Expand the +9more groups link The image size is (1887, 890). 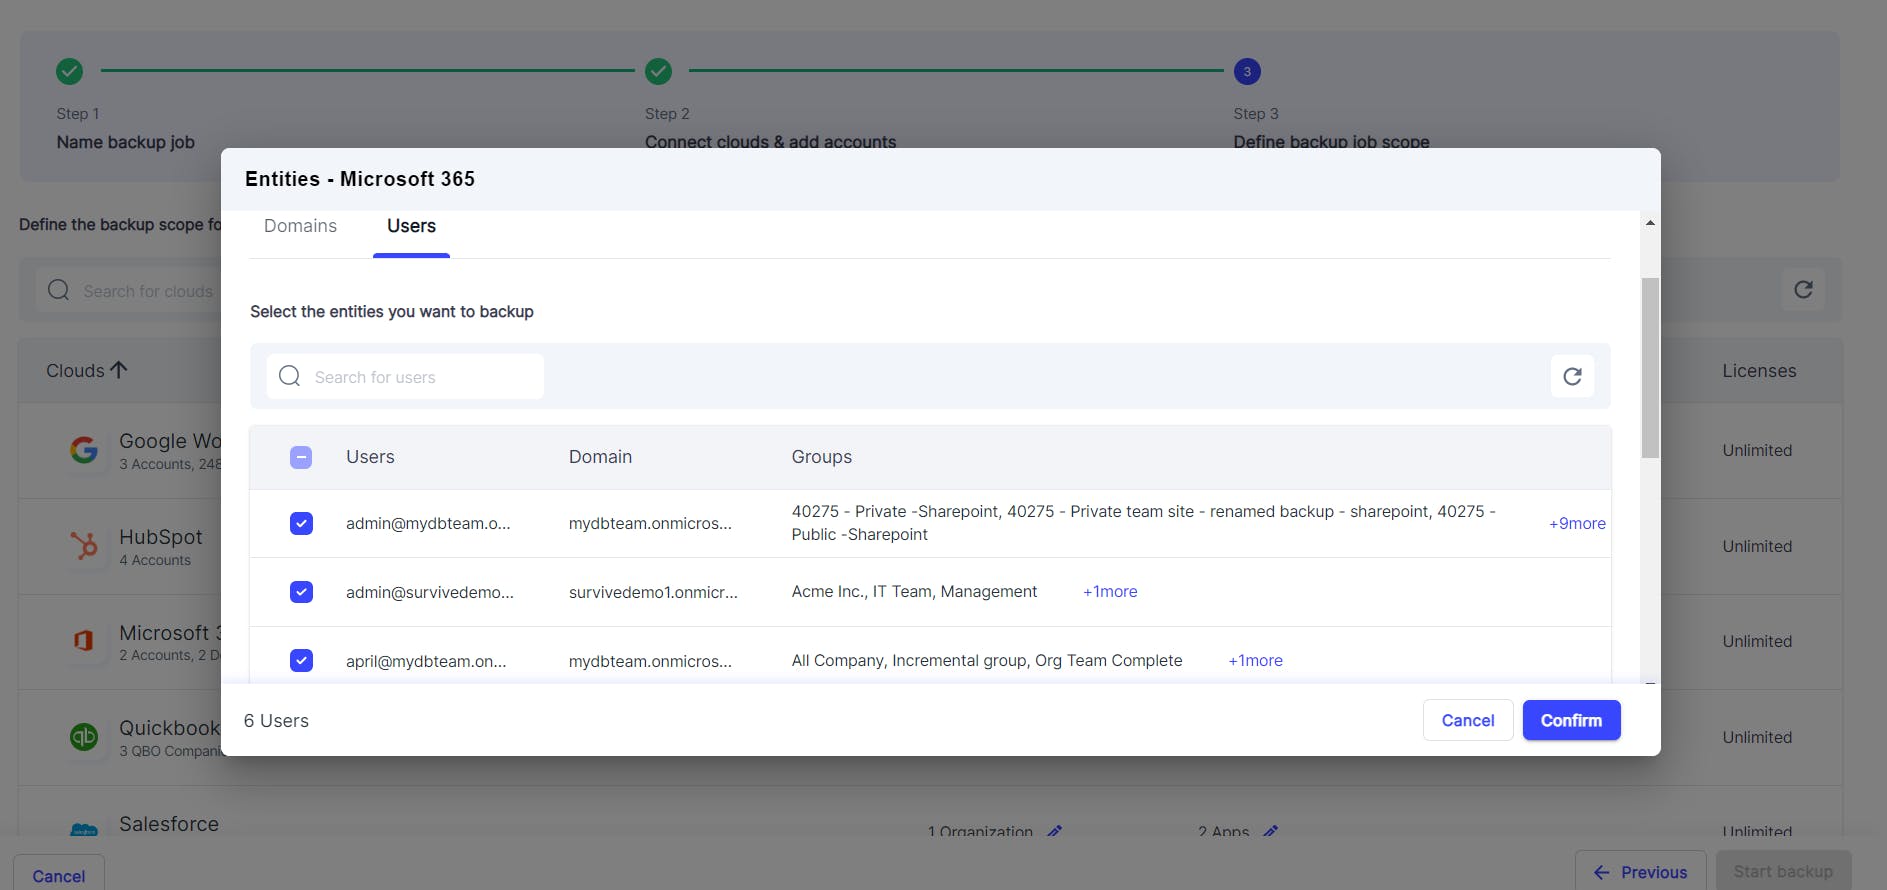click(x=1577, y=523)
